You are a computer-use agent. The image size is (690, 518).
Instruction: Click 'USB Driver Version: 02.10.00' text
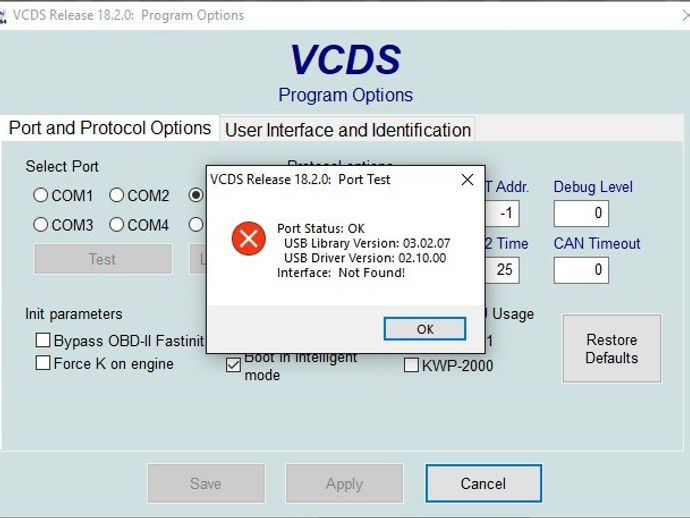(x=365, y=258)
